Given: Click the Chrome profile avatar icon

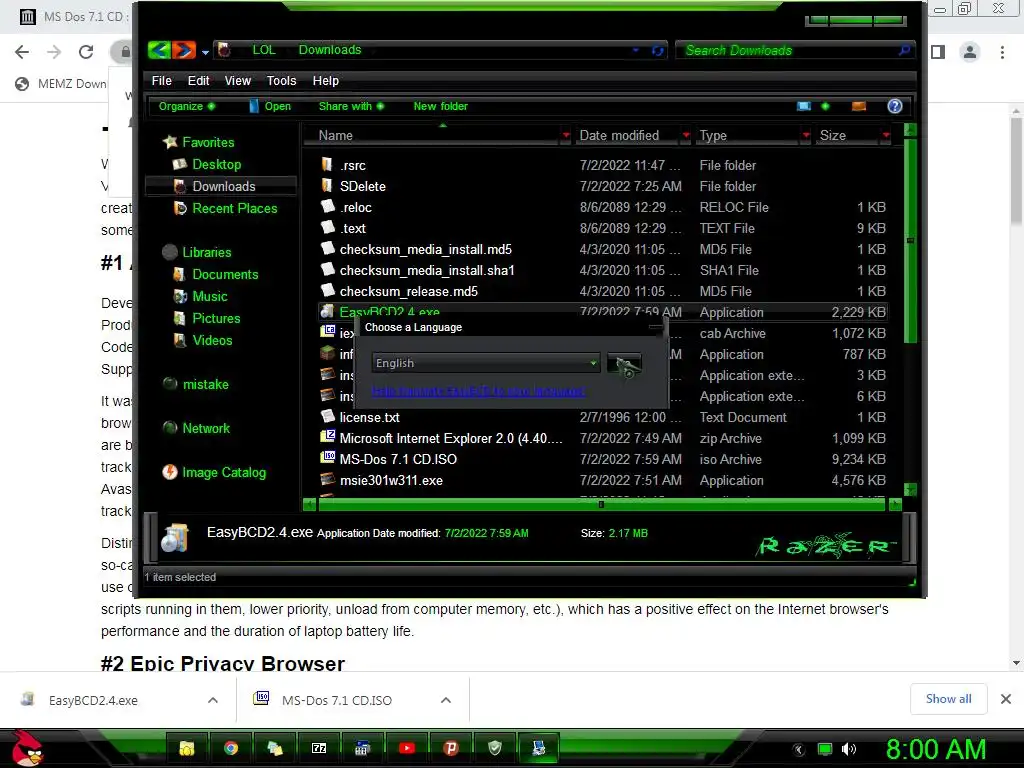Looking at the screenshot, I should [970, 52].
